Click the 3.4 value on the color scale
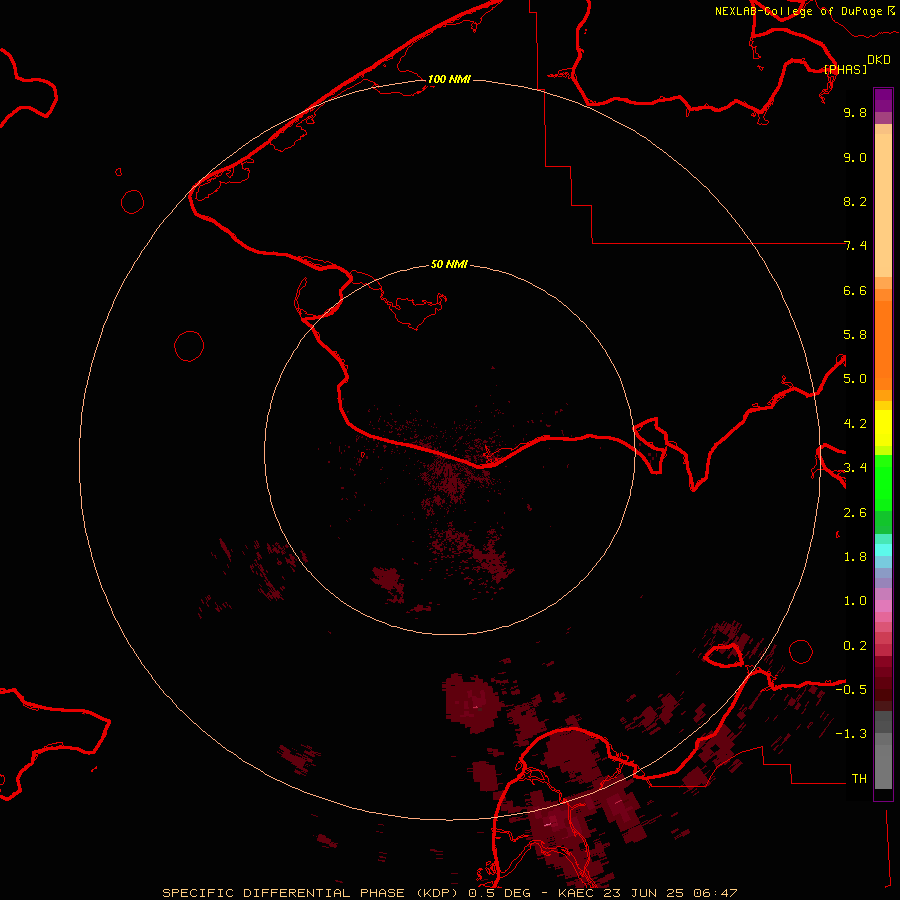The height and width of the screenshot is (900, 900). tap(855, 468)
